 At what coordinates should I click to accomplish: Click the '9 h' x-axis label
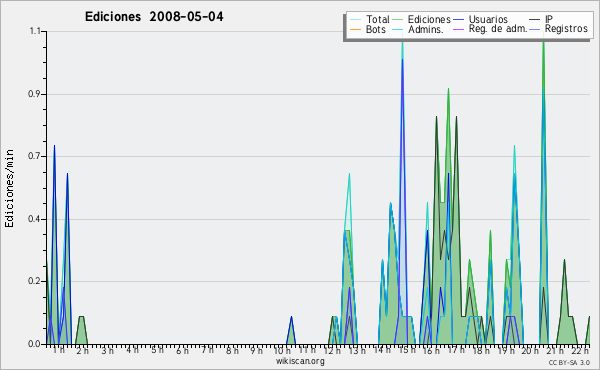click(256, 350)
